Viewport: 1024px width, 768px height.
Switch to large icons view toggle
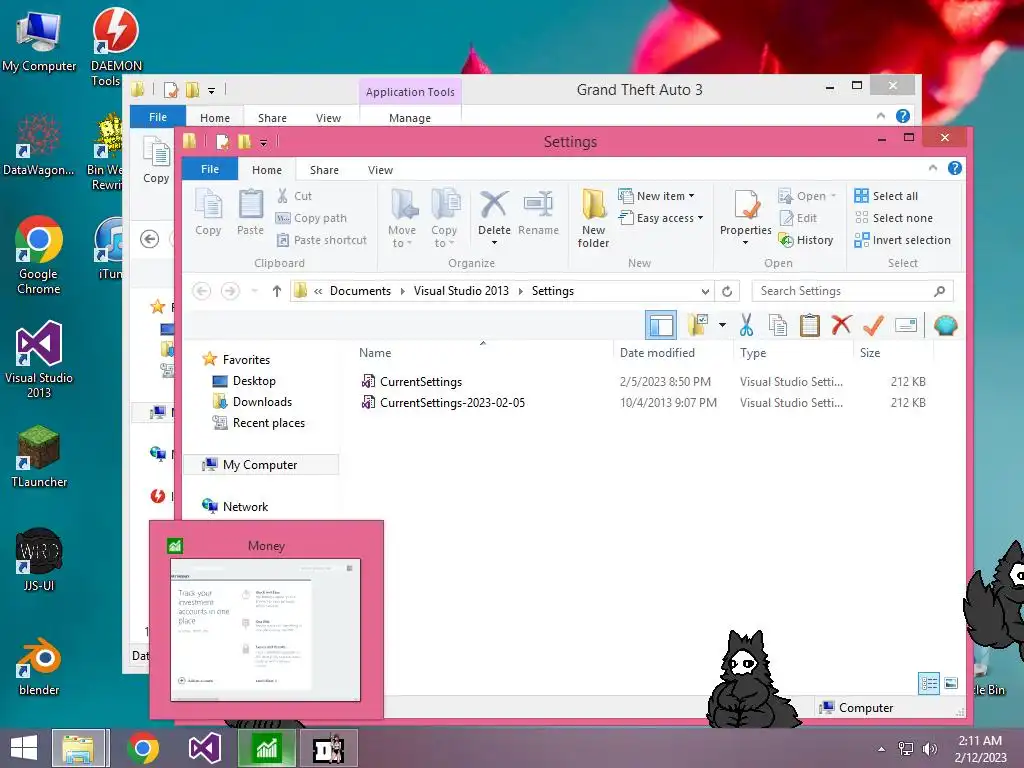click(x=951, y=684)
